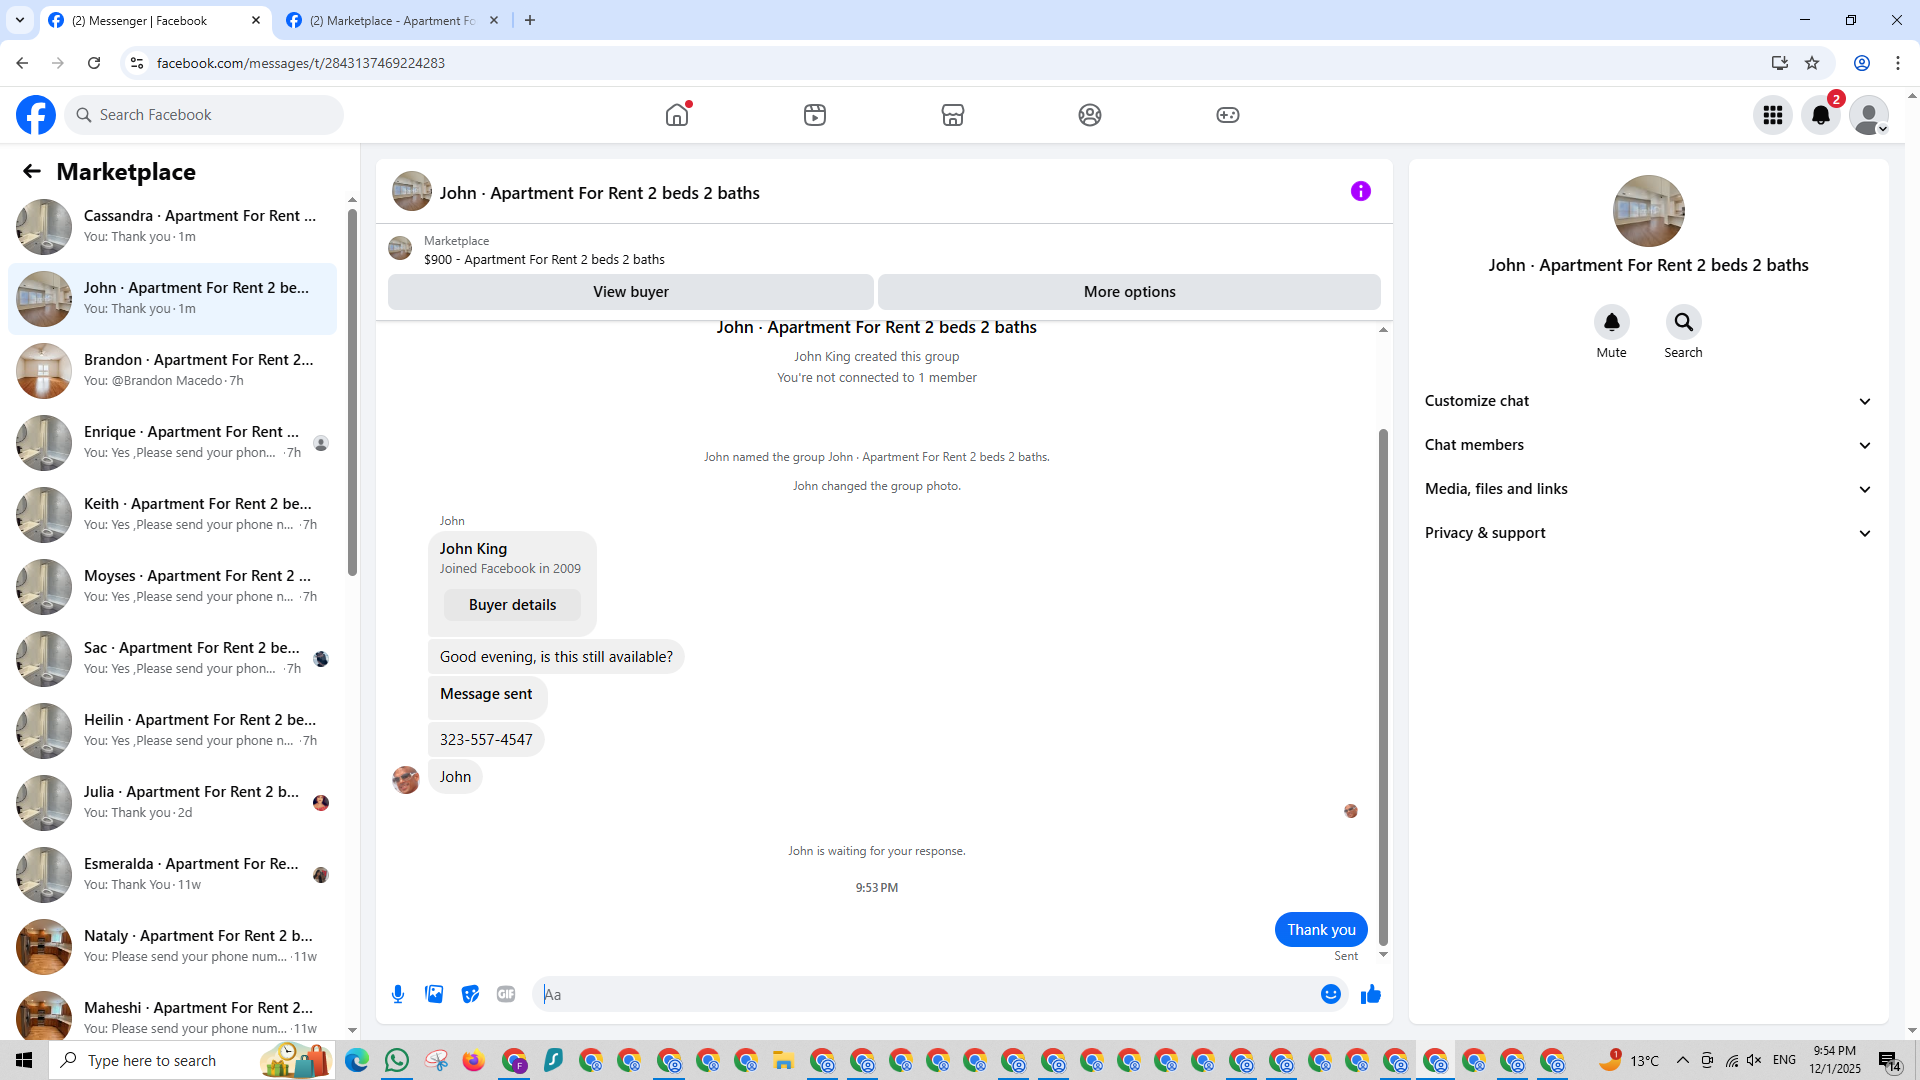Click the Search Facebook field
Screen dimensions: 1920x1080
coord(204,115)
